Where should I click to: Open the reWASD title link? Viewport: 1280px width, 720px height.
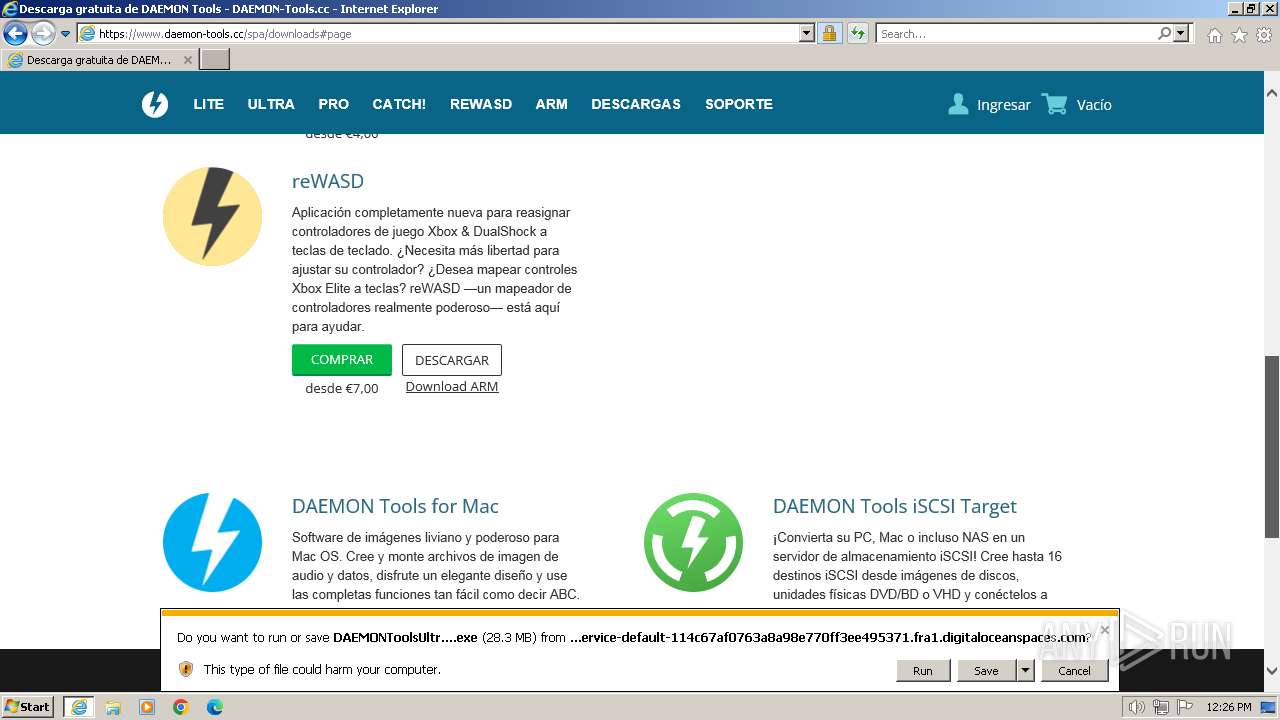[x=328, y=181]
